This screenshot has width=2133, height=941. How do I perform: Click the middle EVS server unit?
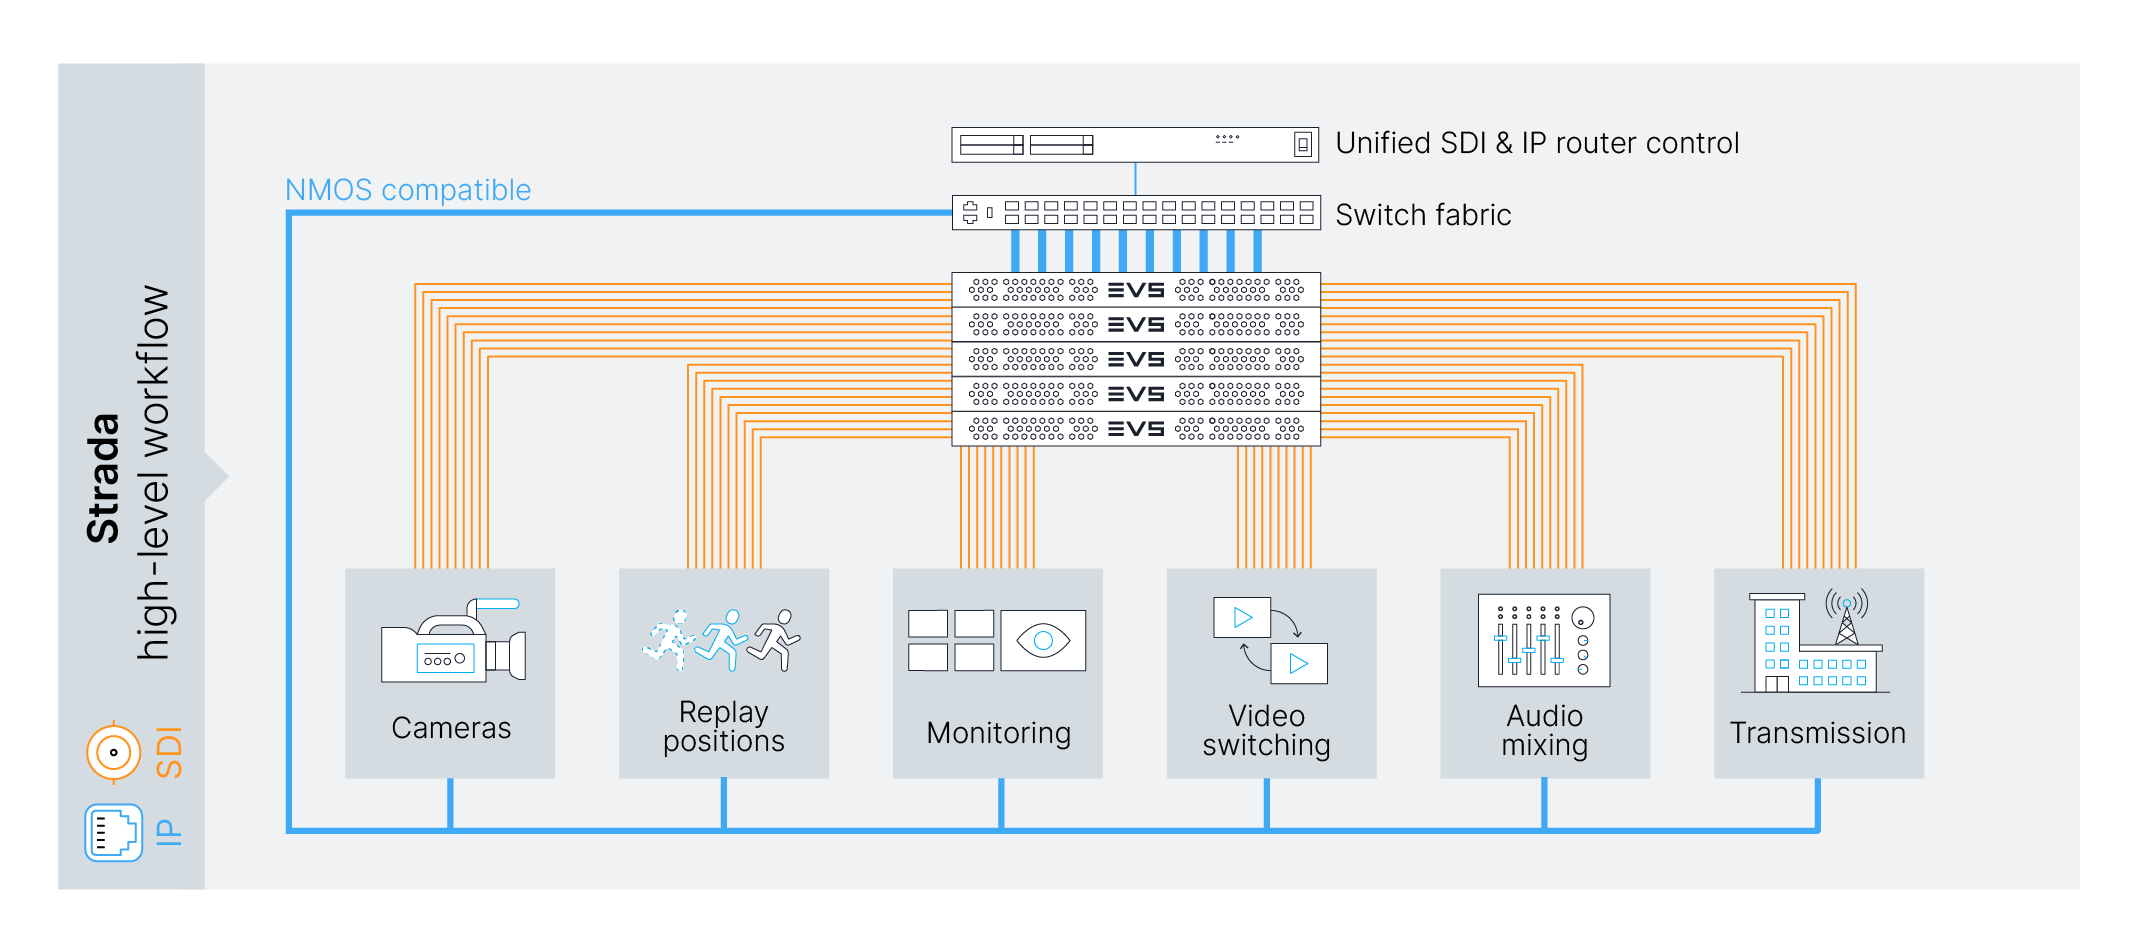tap(1136, 359)
